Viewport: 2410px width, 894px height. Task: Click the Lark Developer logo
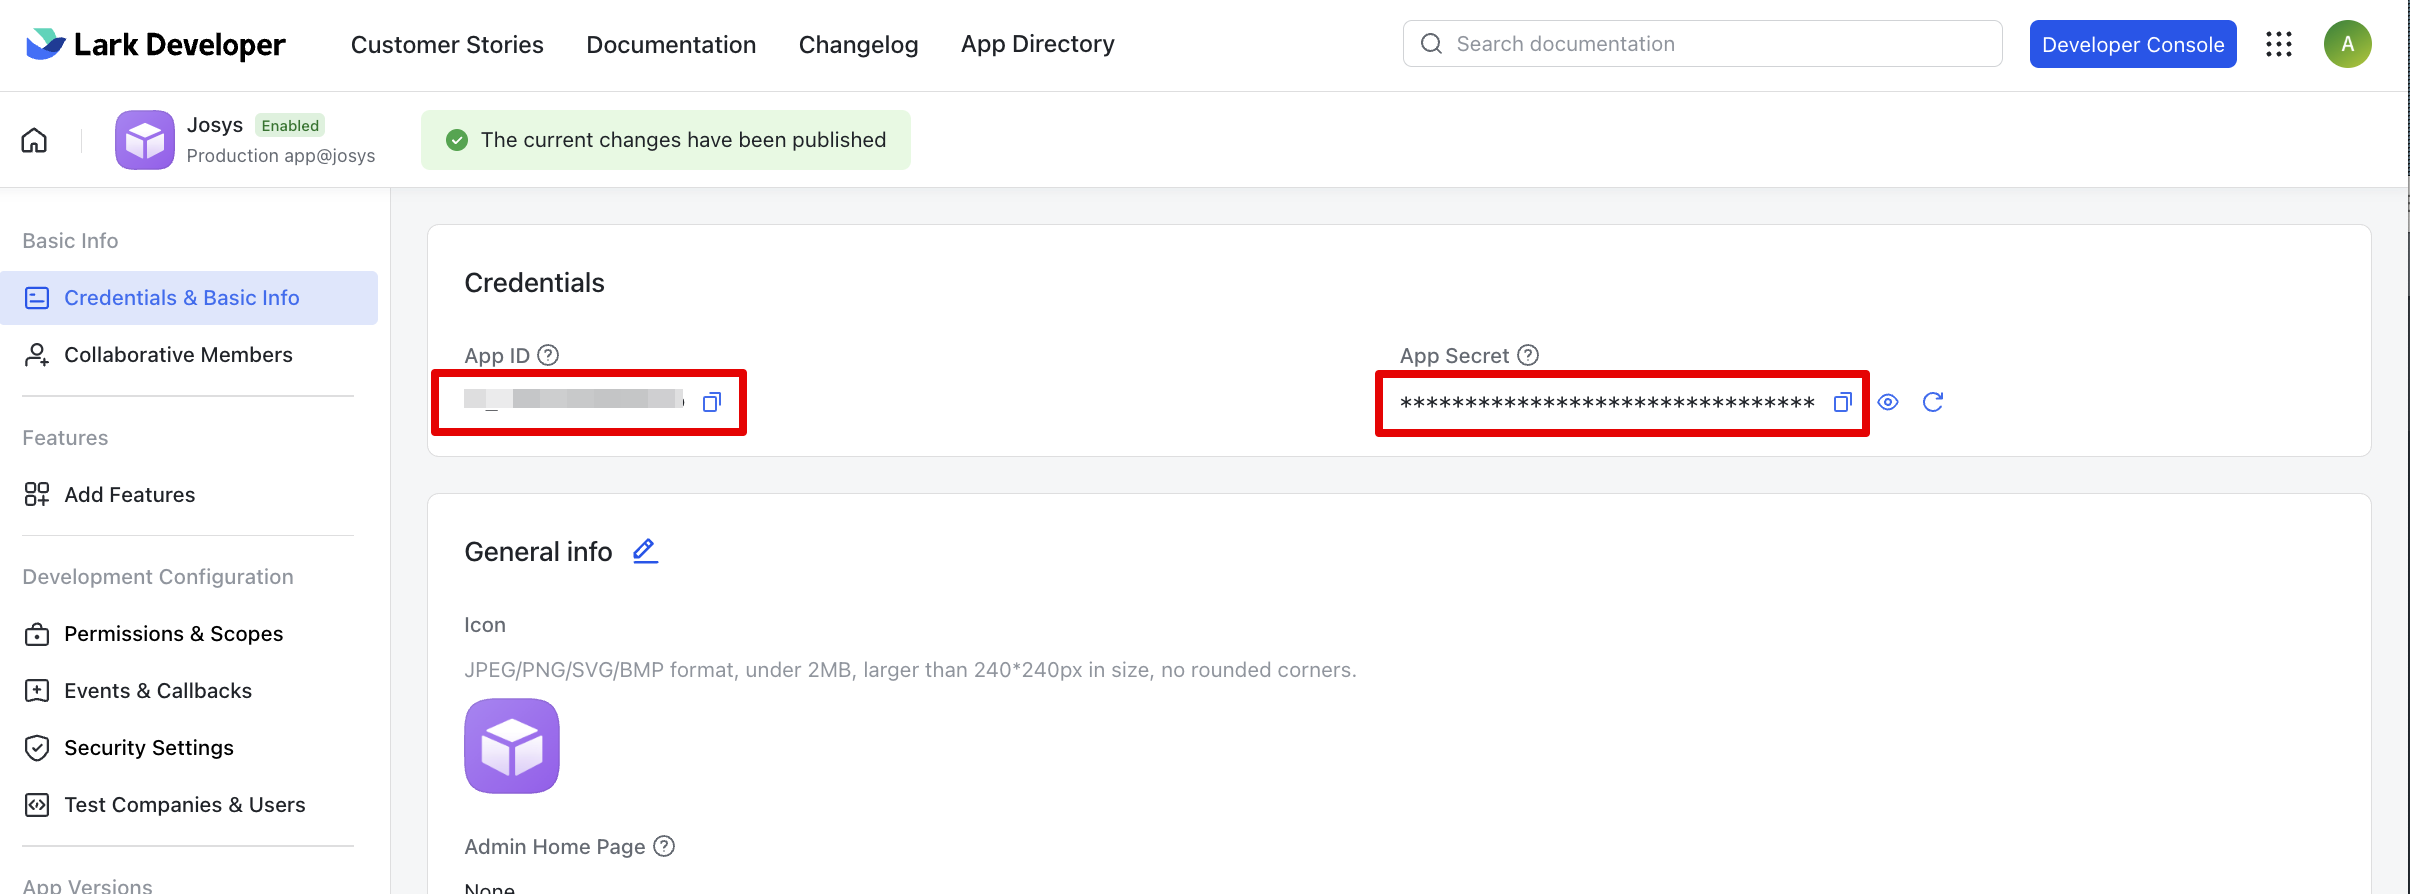click(x=155, y=44)
